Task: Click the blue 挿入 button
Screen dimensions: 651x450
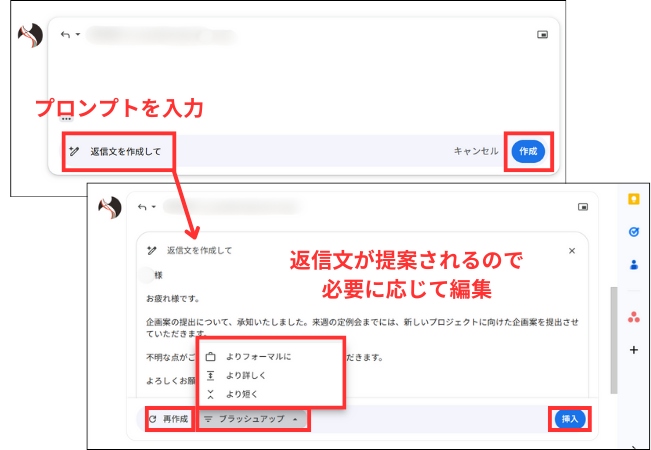Action: click(570, 419)
